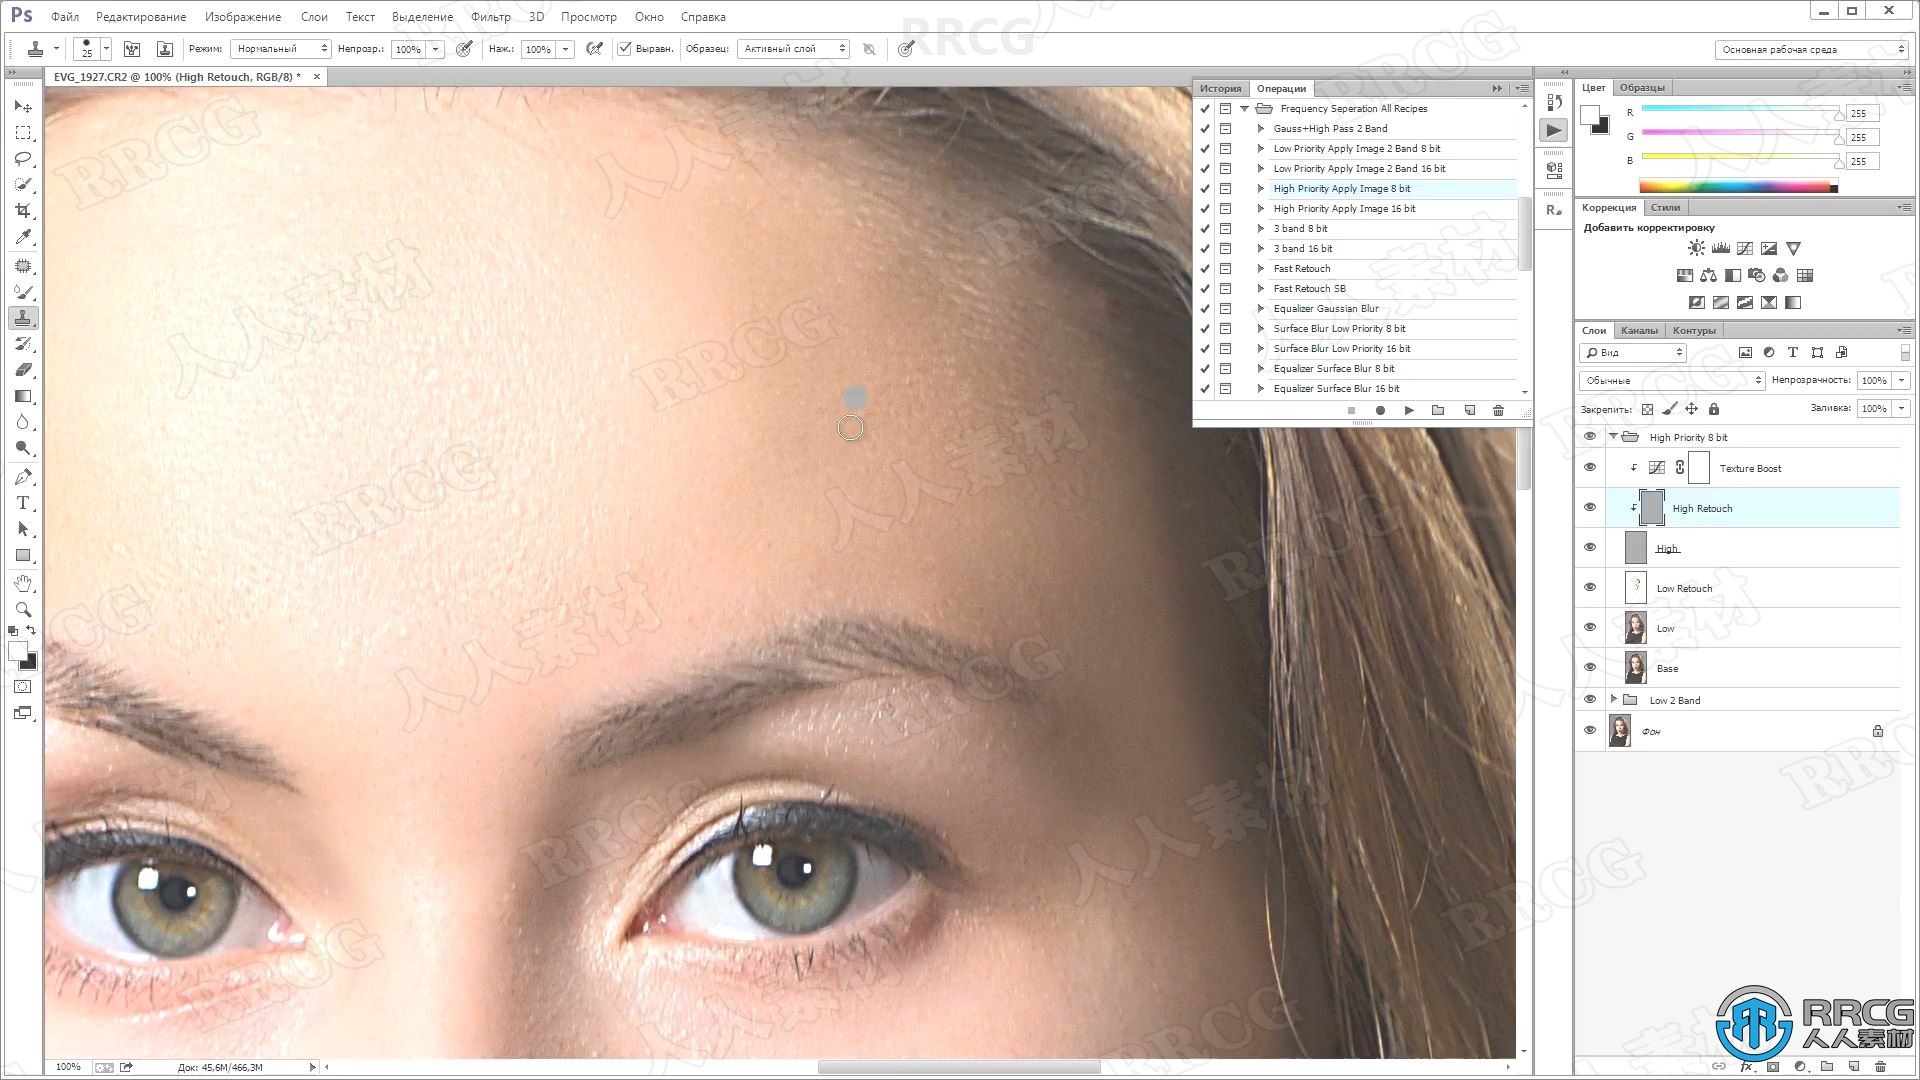The width and height of the screenshot is (1920, 1080).
Task: Expand Low 2 Band layer group
Action: (x=1613, y=699)
